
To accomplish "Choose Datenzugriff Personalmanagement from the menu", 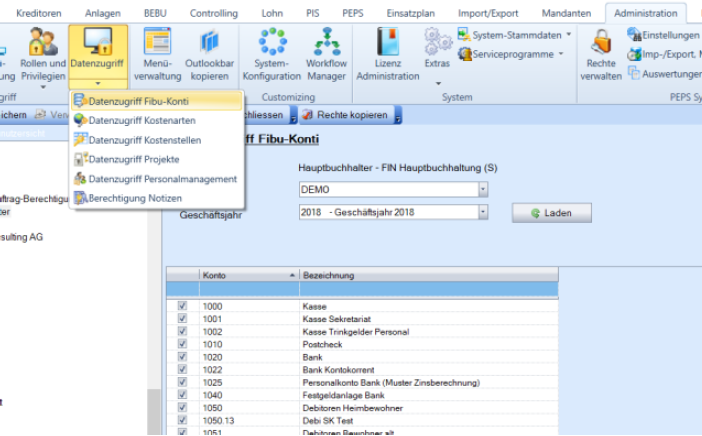I will pos(162,179).
